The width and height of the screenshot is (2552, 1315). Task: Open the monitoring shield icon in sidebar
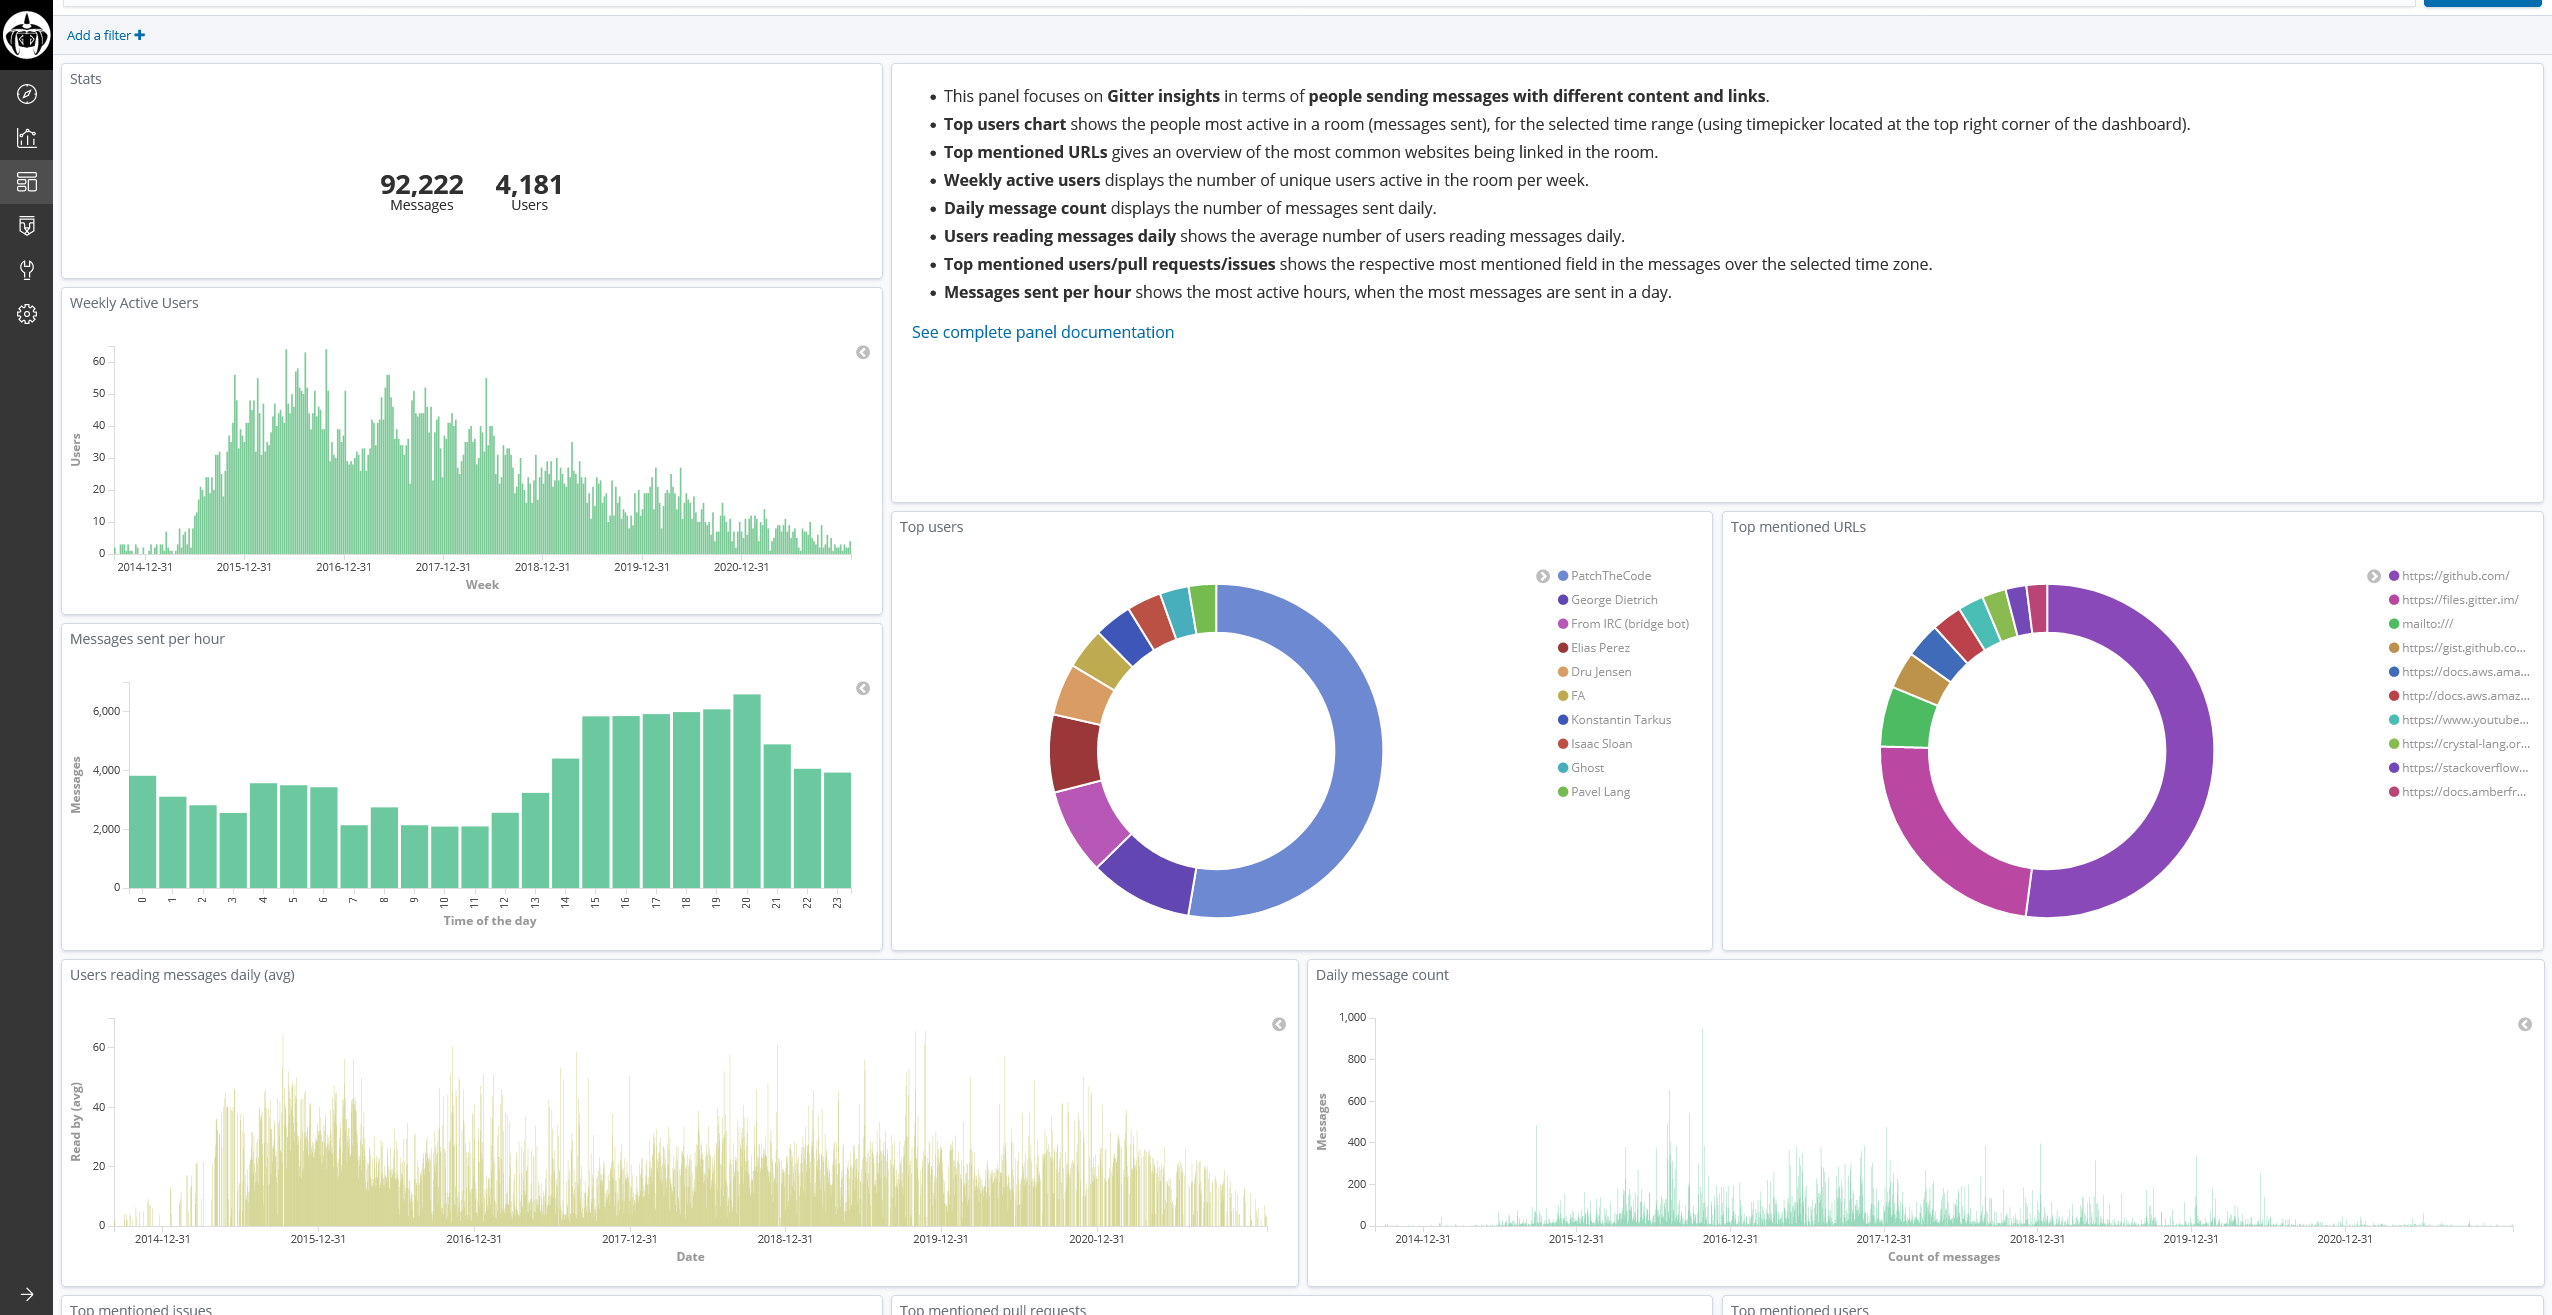click(x=26, y=225)
